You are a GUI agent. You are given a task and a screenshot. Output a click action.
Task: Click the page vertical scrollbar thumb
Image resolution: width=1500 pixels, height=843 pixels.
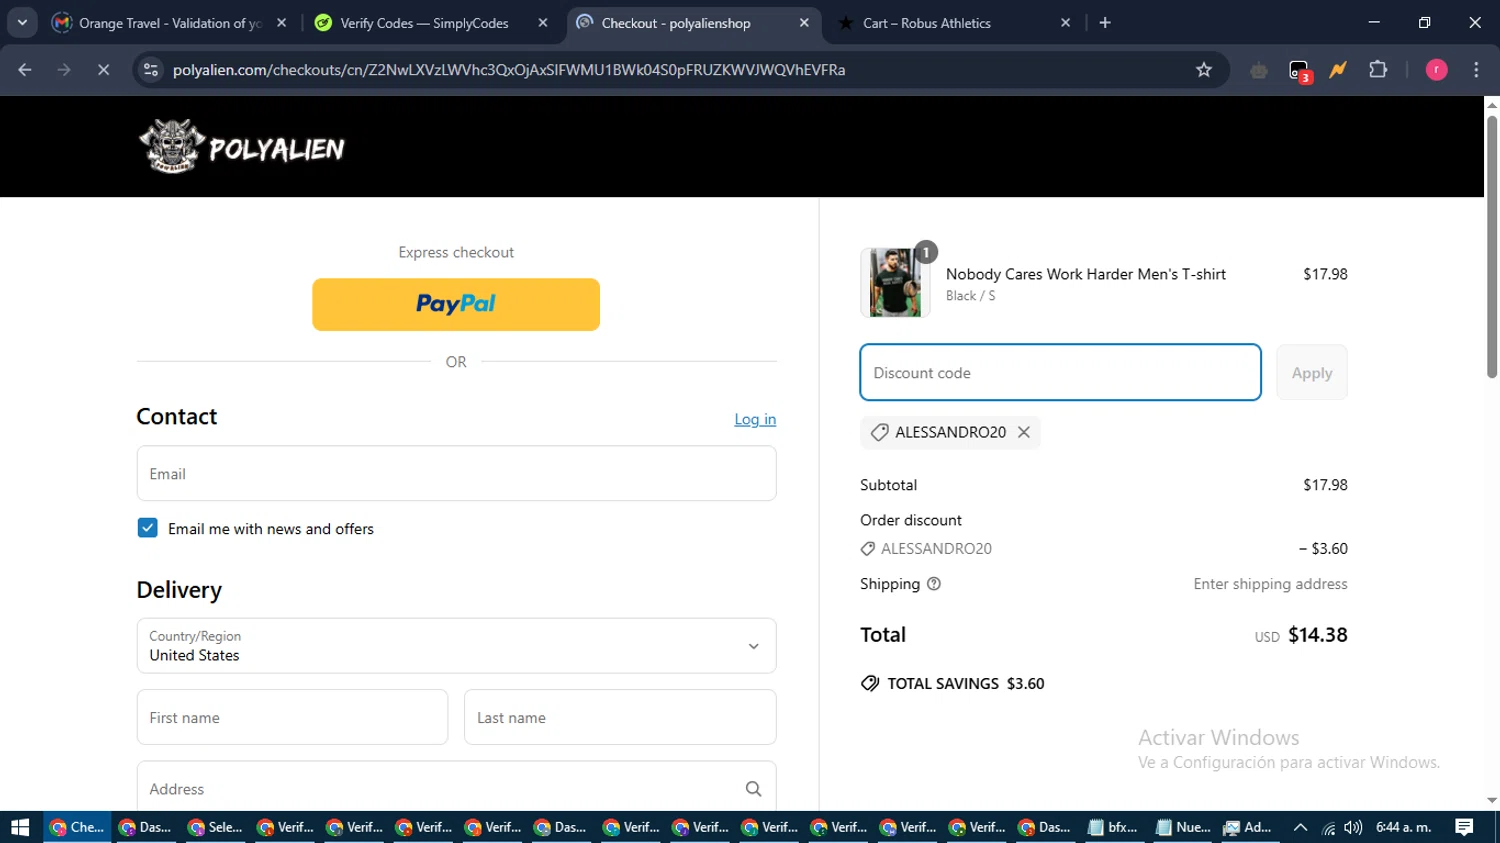pyautogui.click(x=1492, y=246)
